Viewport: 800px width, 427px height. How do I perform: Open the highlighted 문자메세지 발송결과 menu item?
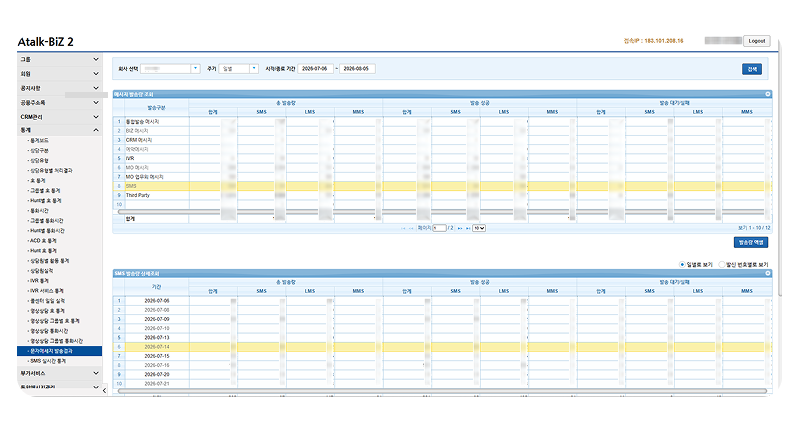coord(59,351)
